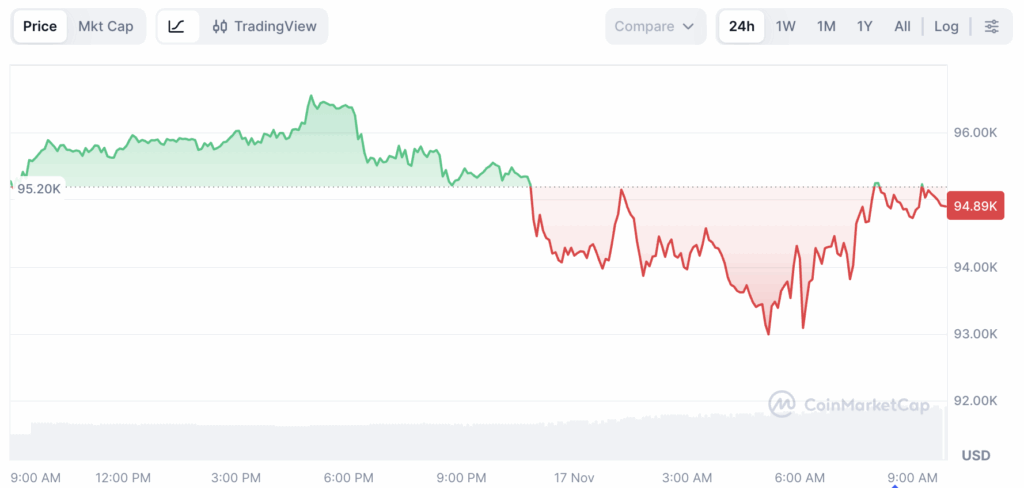Show All time range

pyautogui.click(x=902, y=27)
